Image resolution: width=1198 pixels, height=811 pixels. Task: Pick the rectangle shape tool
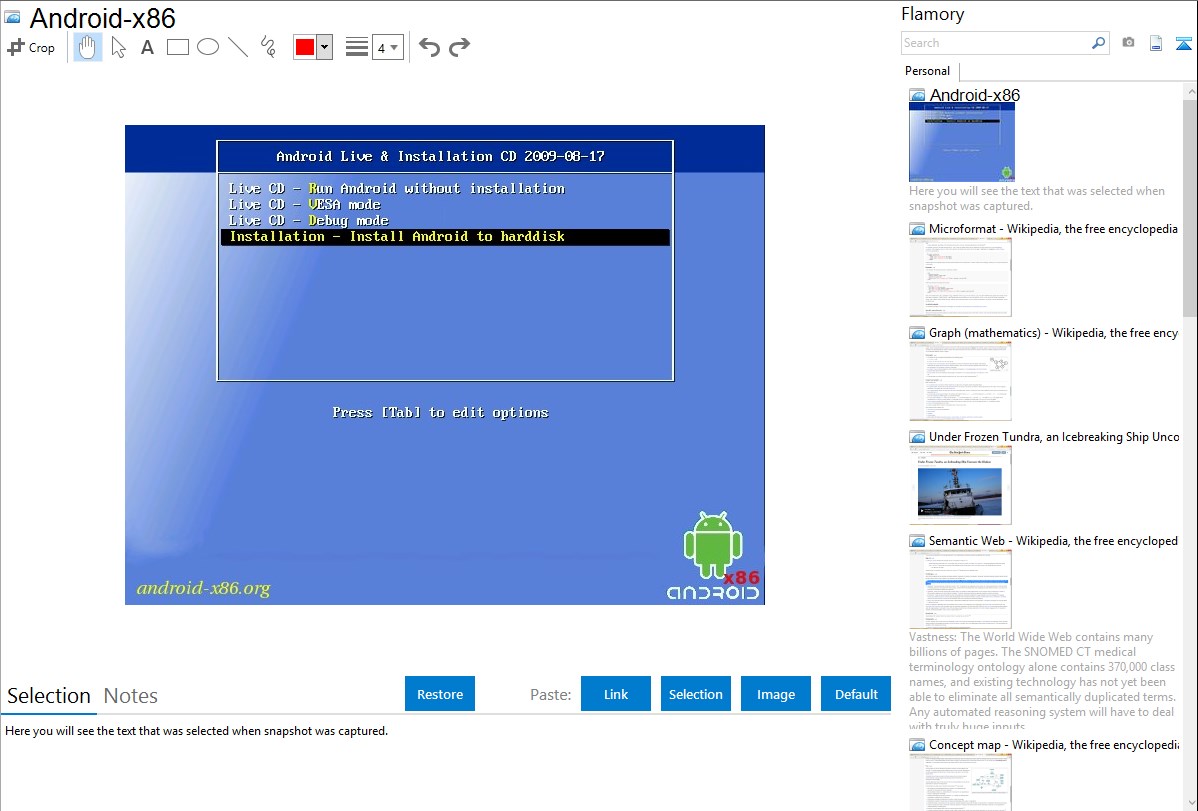click(x=178, y=47)
